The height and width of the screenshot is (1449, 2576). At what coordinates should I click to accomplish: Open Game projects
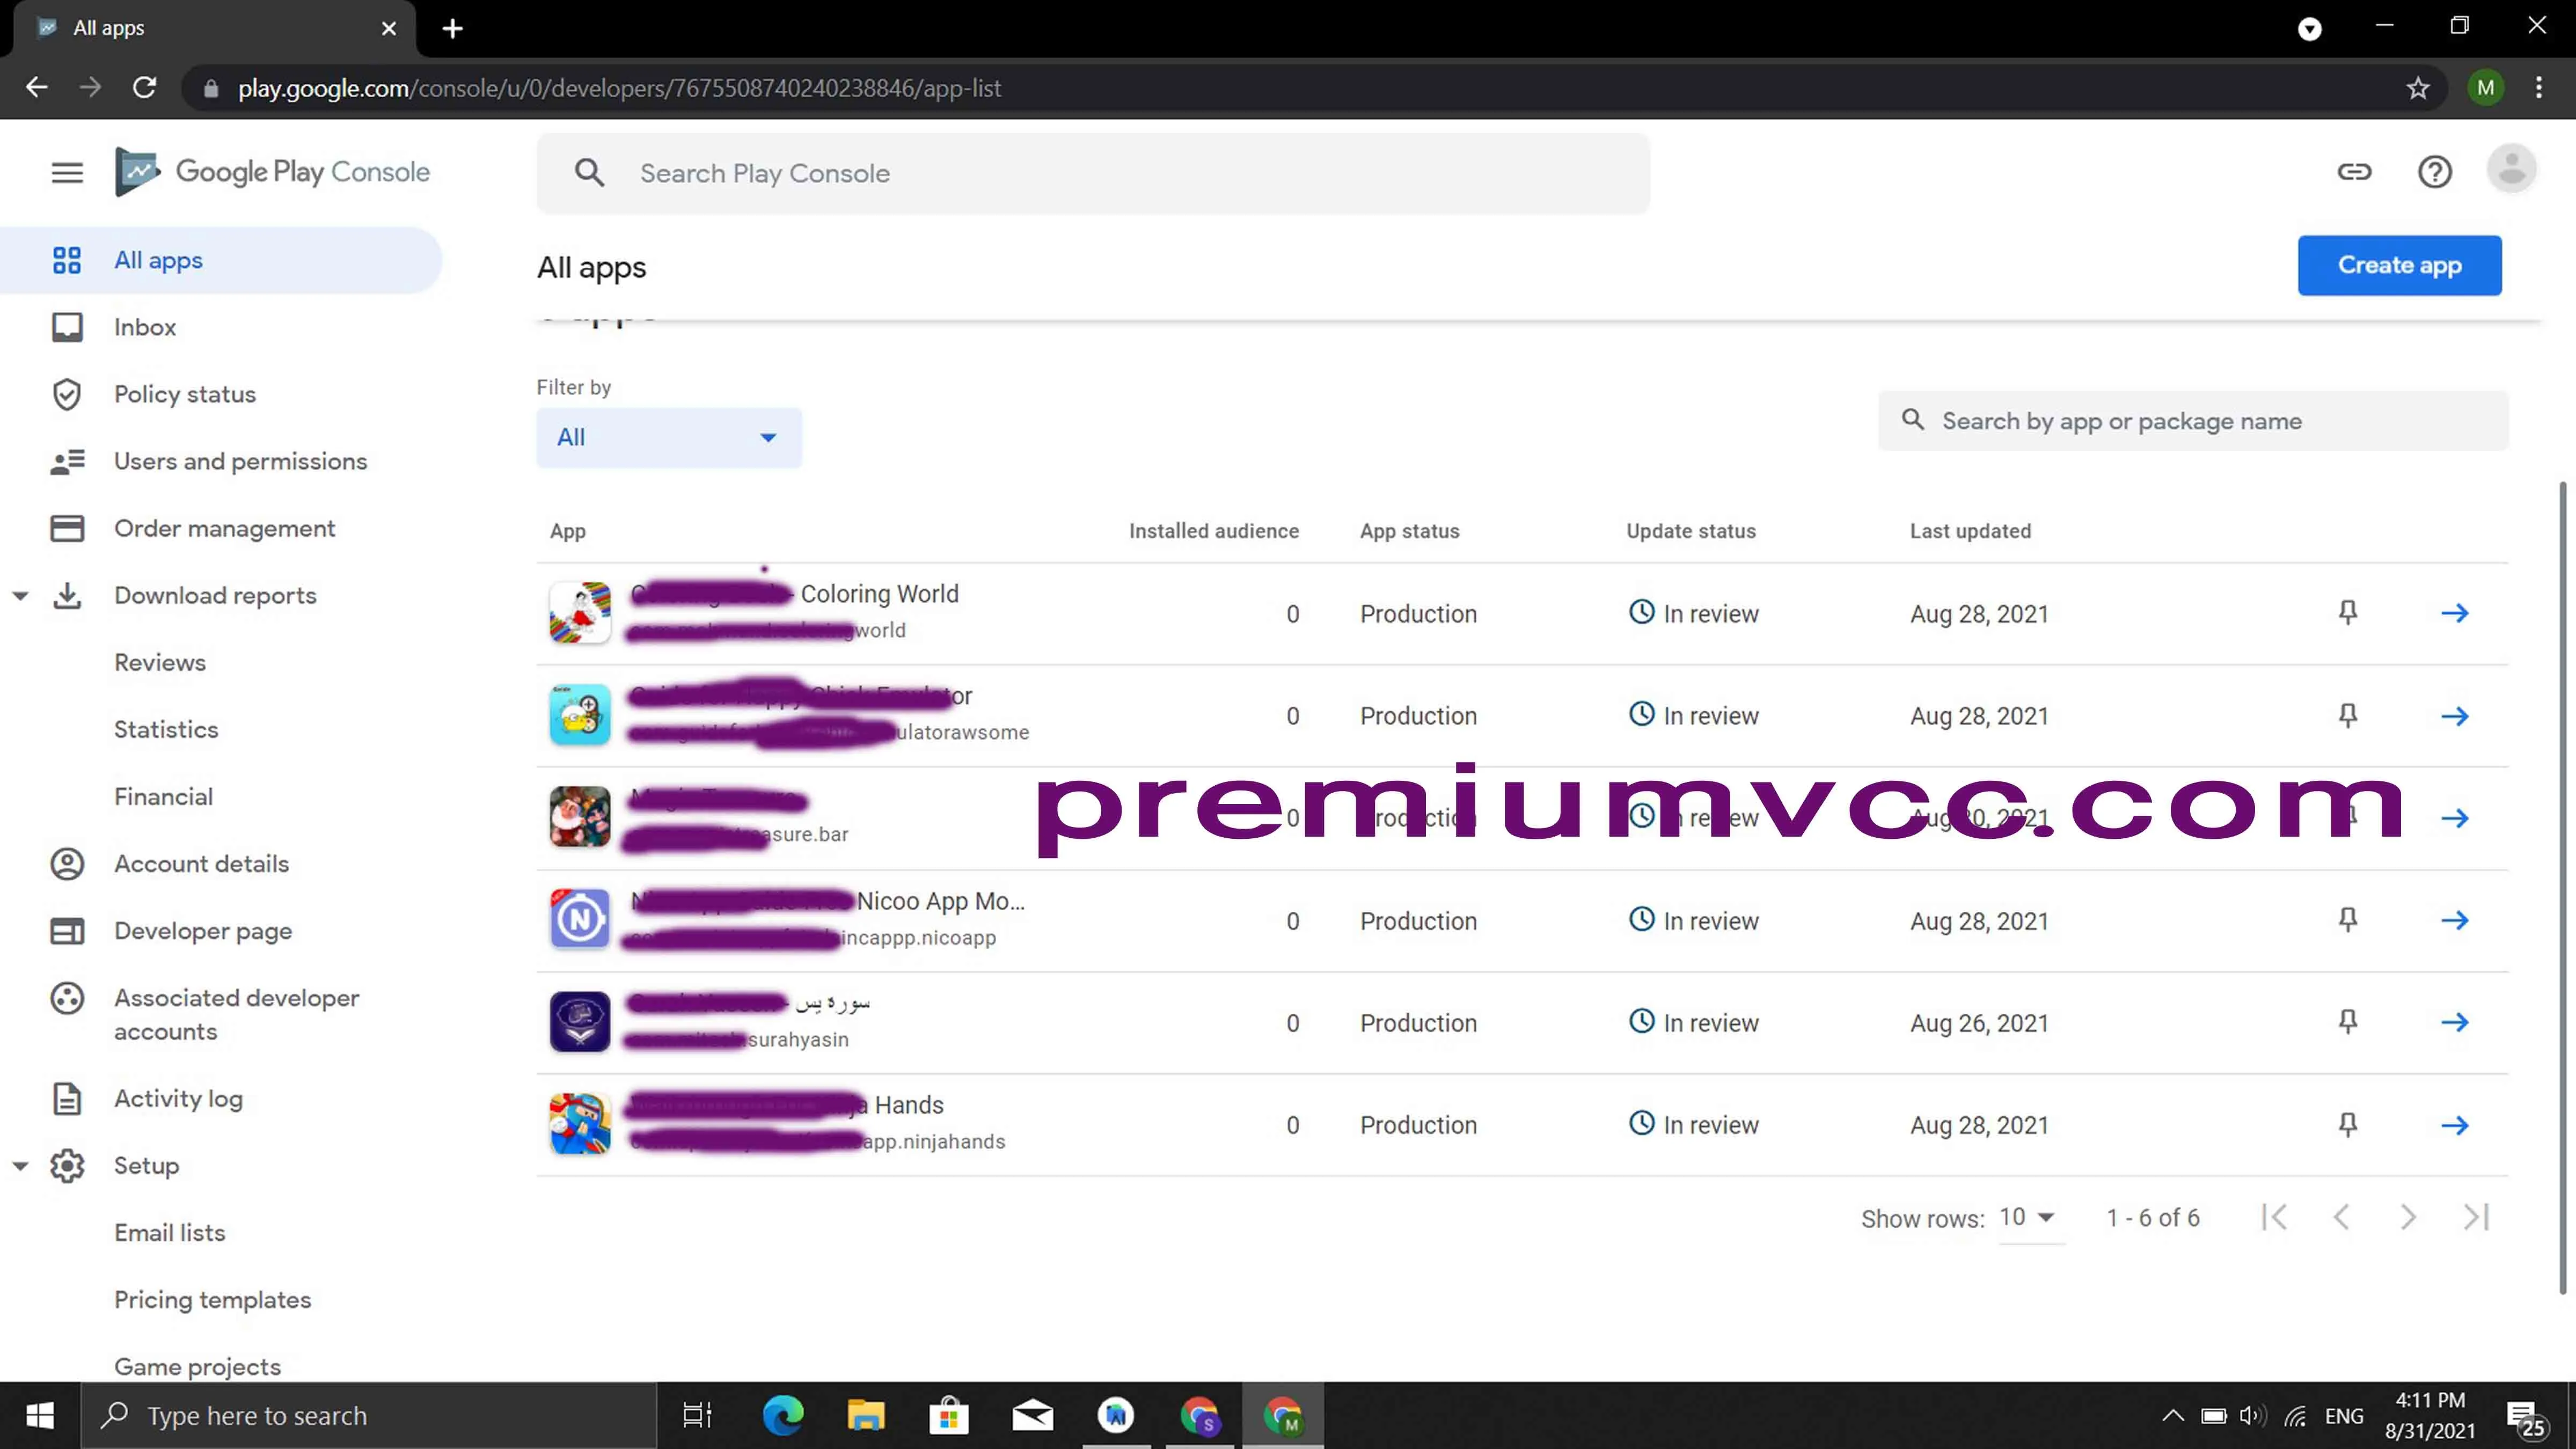point(197,1366)
